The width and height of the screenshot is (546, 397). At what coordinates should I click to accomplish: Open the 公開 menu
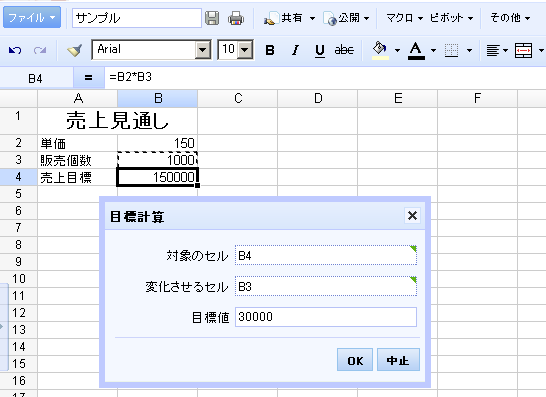(346, 18)
